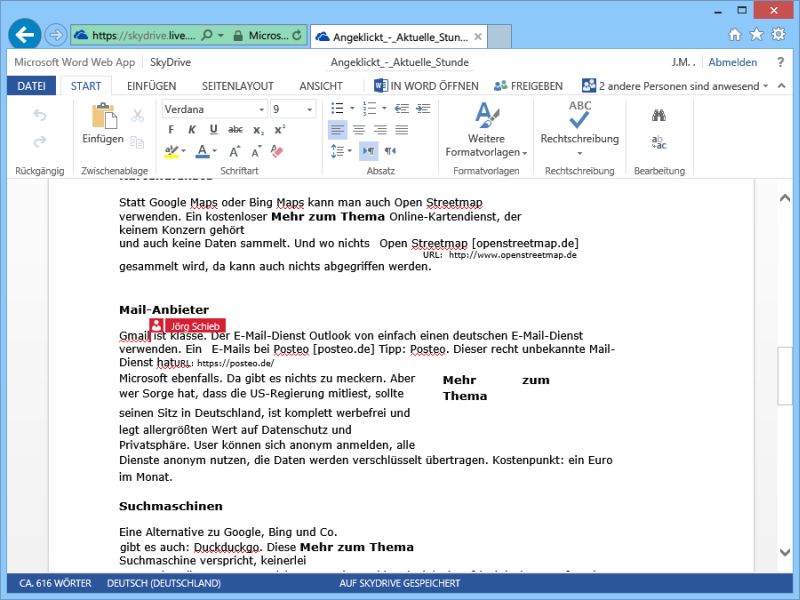This screenshot has width=800, height=600.
Task: Apply superscript formatting
Action: (x=280, y=130)
